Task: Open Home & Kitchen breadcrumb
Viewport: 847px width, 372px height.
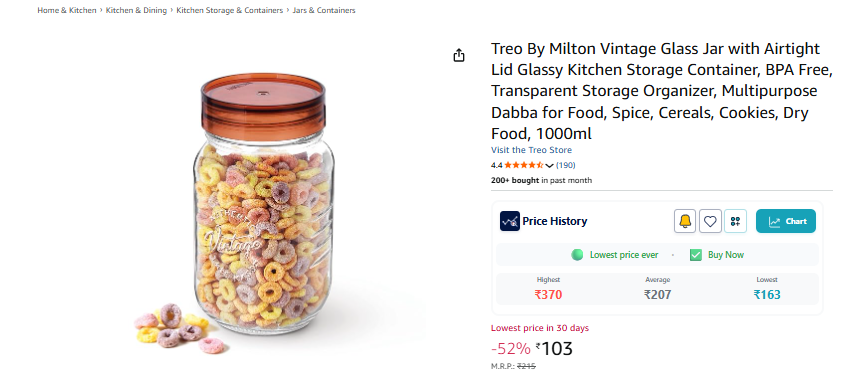Action: (67, 10)
